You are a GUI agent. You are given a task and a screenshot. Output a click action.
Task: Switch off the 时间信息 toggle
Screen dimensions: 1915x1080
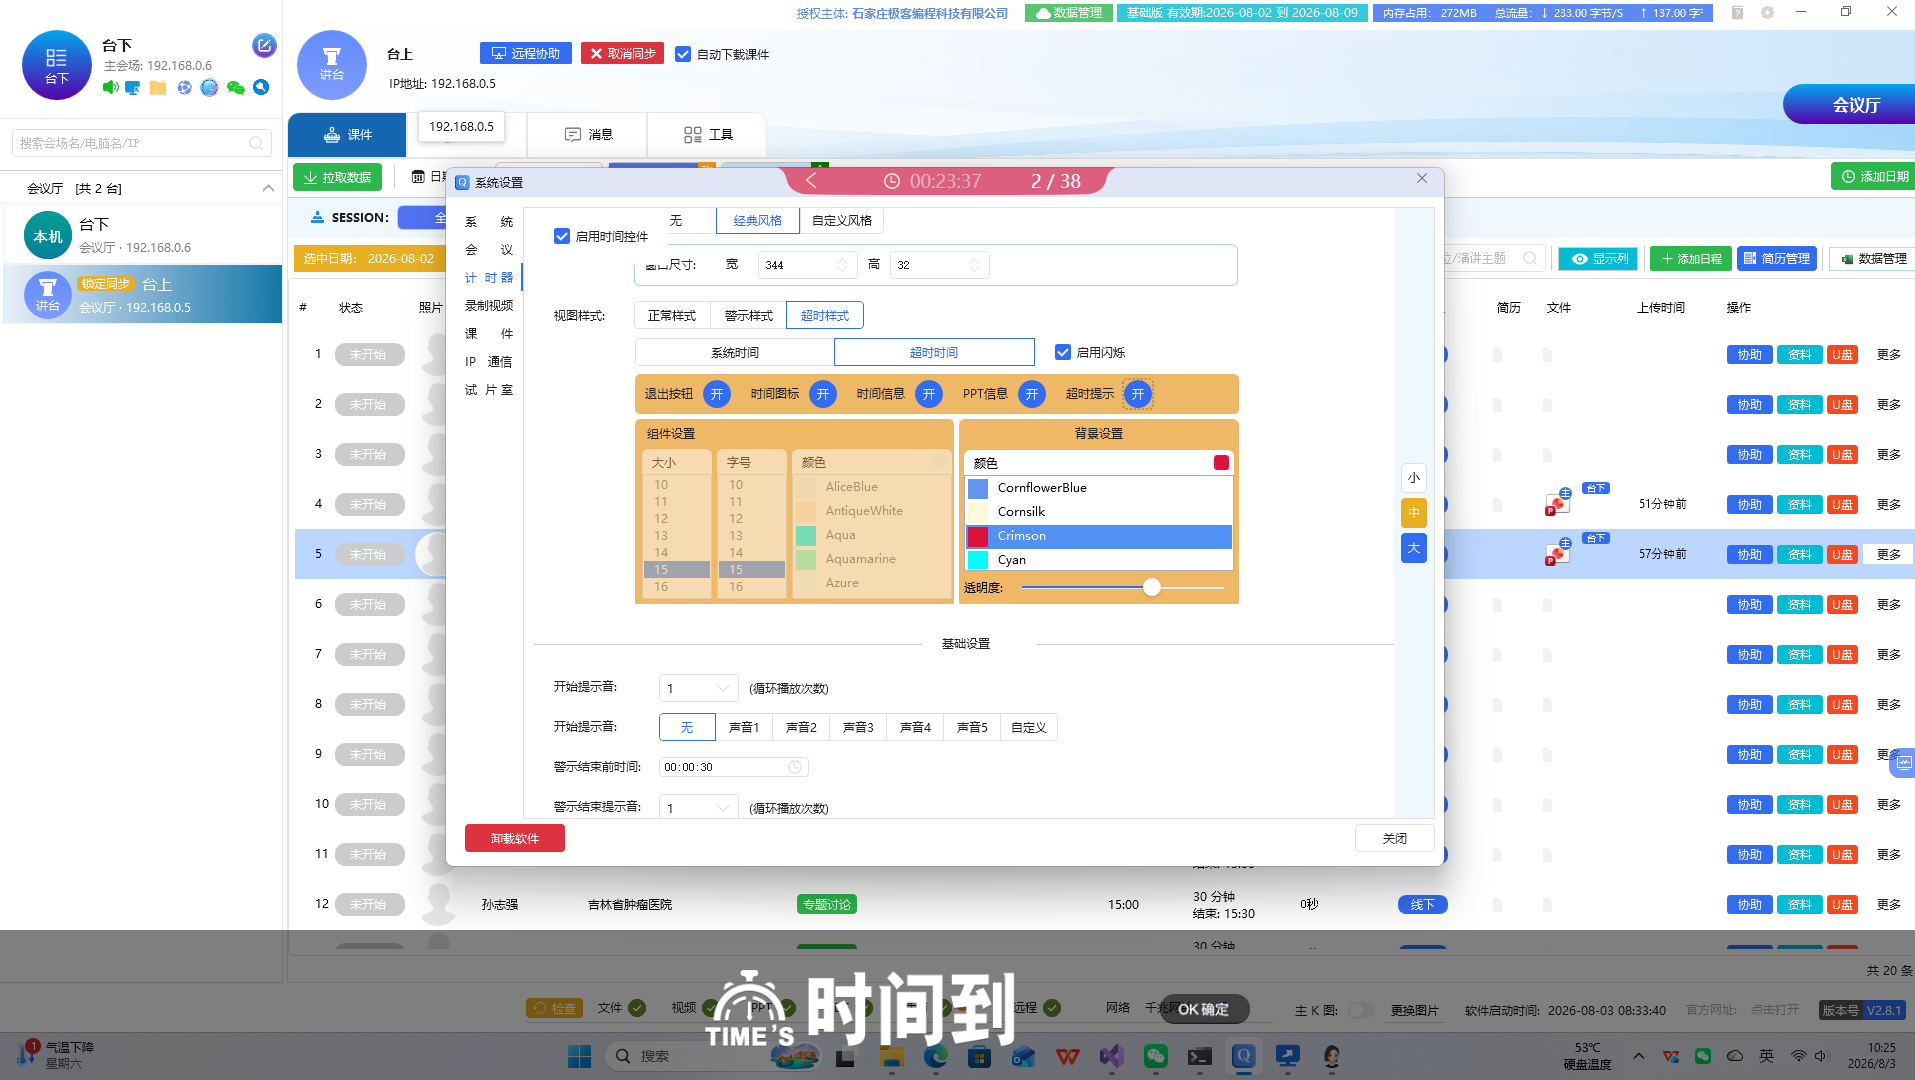(929, 394)
